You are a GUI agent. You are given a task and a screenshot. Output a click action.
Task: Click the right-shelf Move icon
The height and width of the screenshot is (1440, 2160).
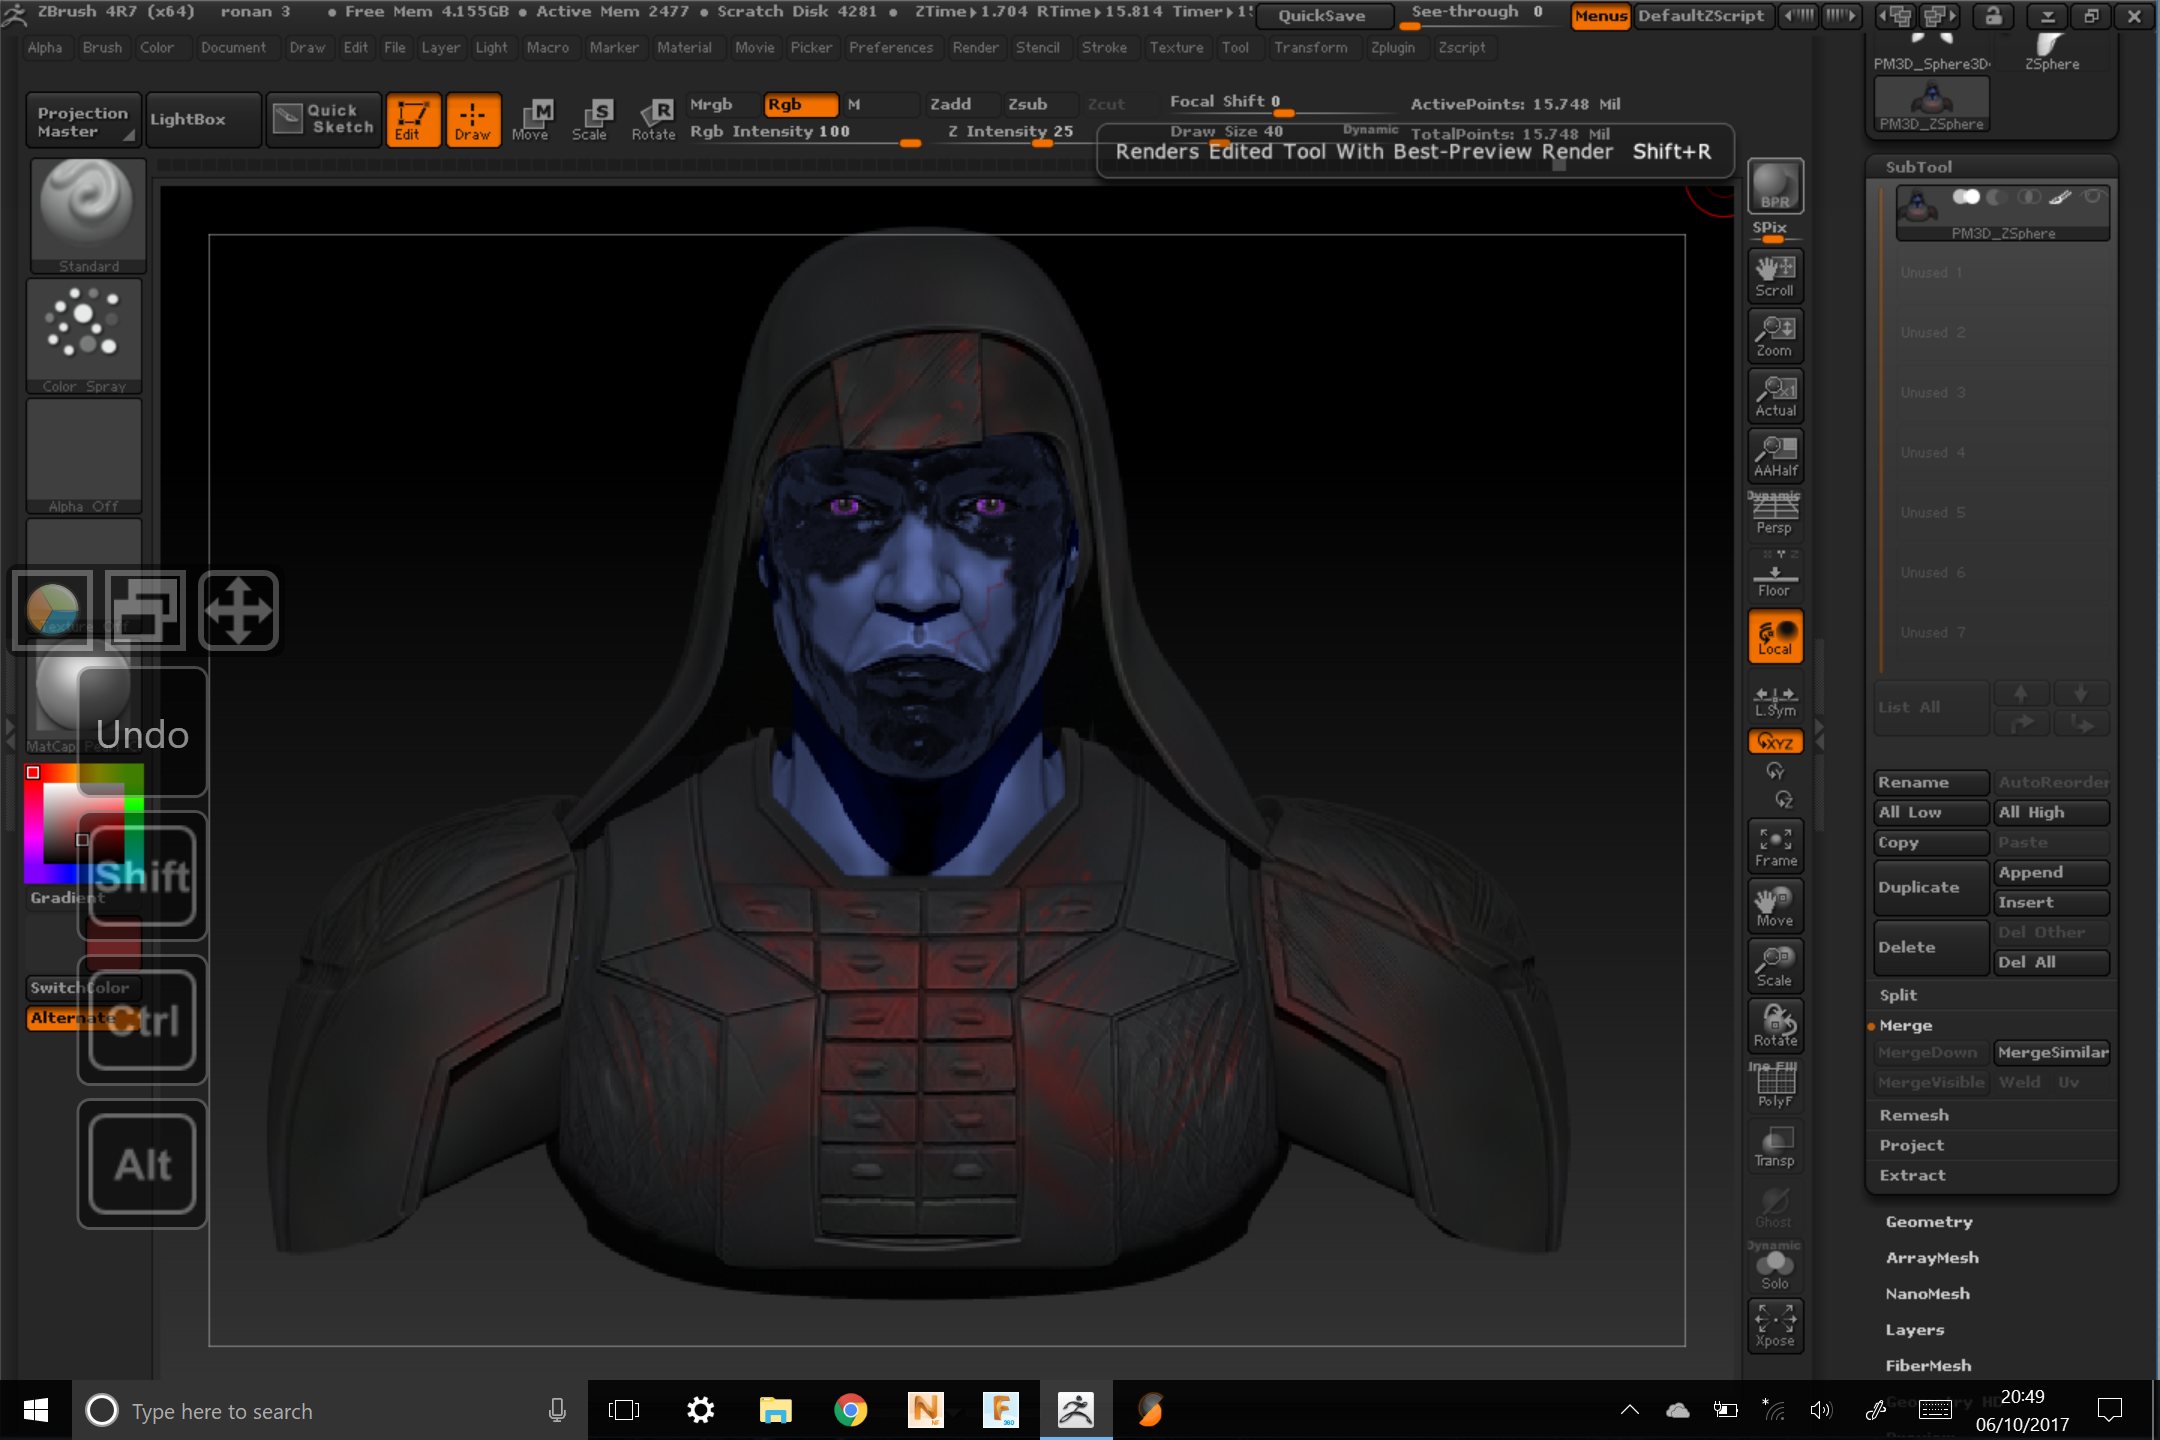[x=1775, y=906]
